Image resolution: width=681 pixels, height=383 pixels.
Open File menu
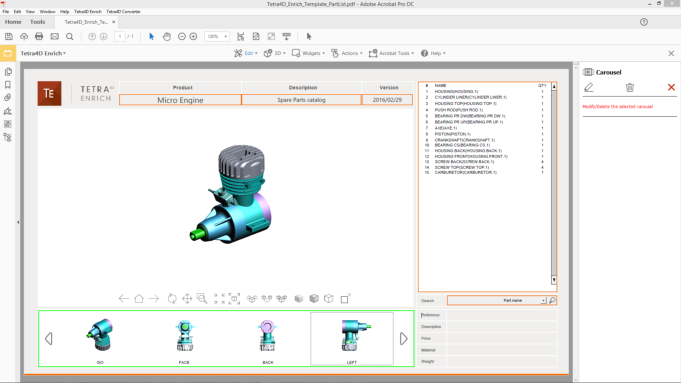pos(6,11)
